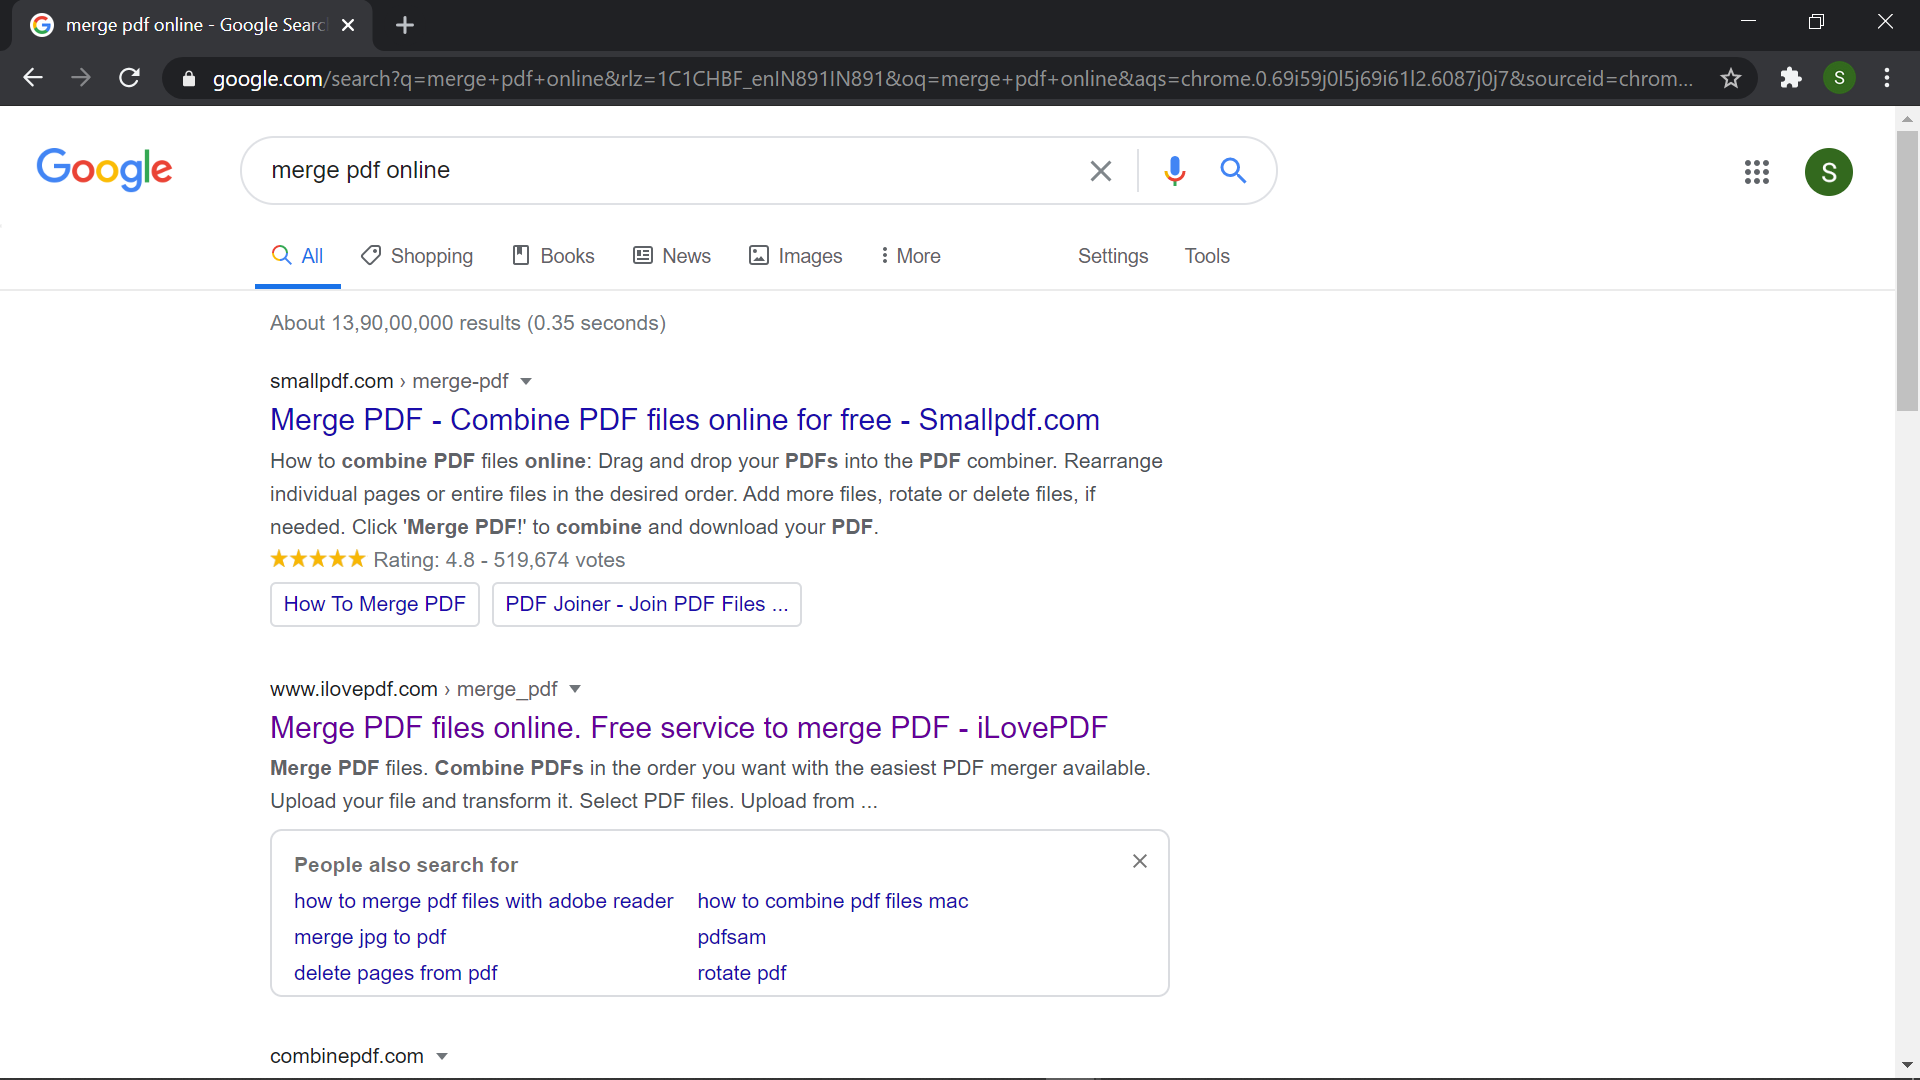Search pdfsam suggestion
This screenshot has height=1080, width=1920.
pyautogui.click(x=732, y=937)
